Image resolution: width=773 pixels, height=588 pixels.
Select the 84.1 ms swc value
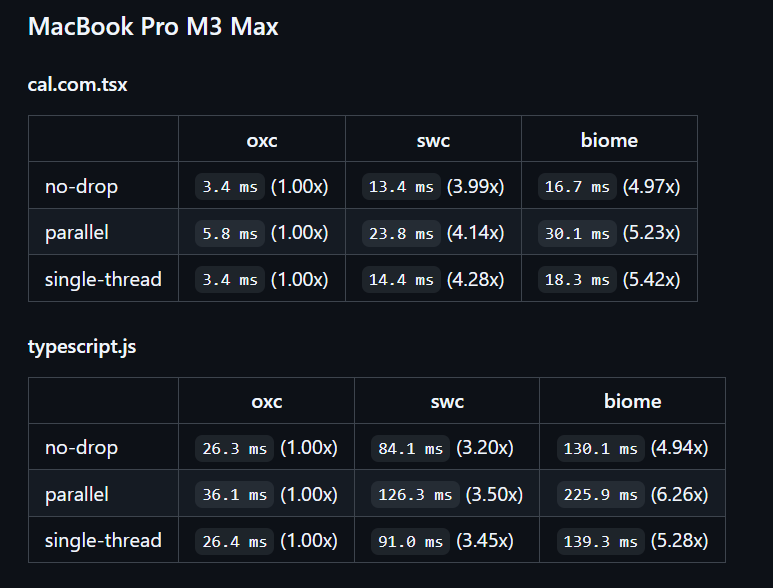411,449
